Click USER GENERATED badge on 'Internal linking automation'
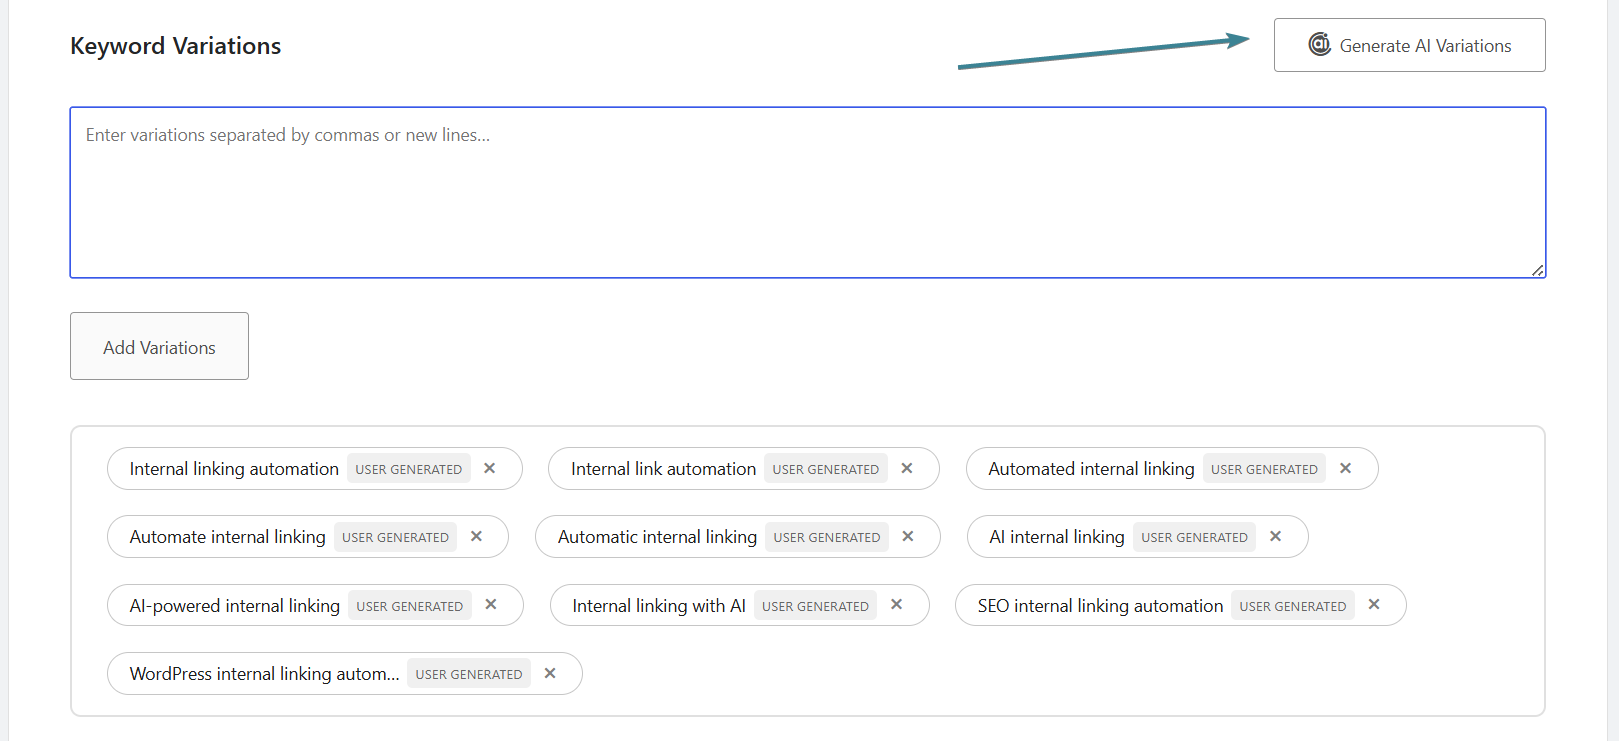 click(x=409, y=469)
